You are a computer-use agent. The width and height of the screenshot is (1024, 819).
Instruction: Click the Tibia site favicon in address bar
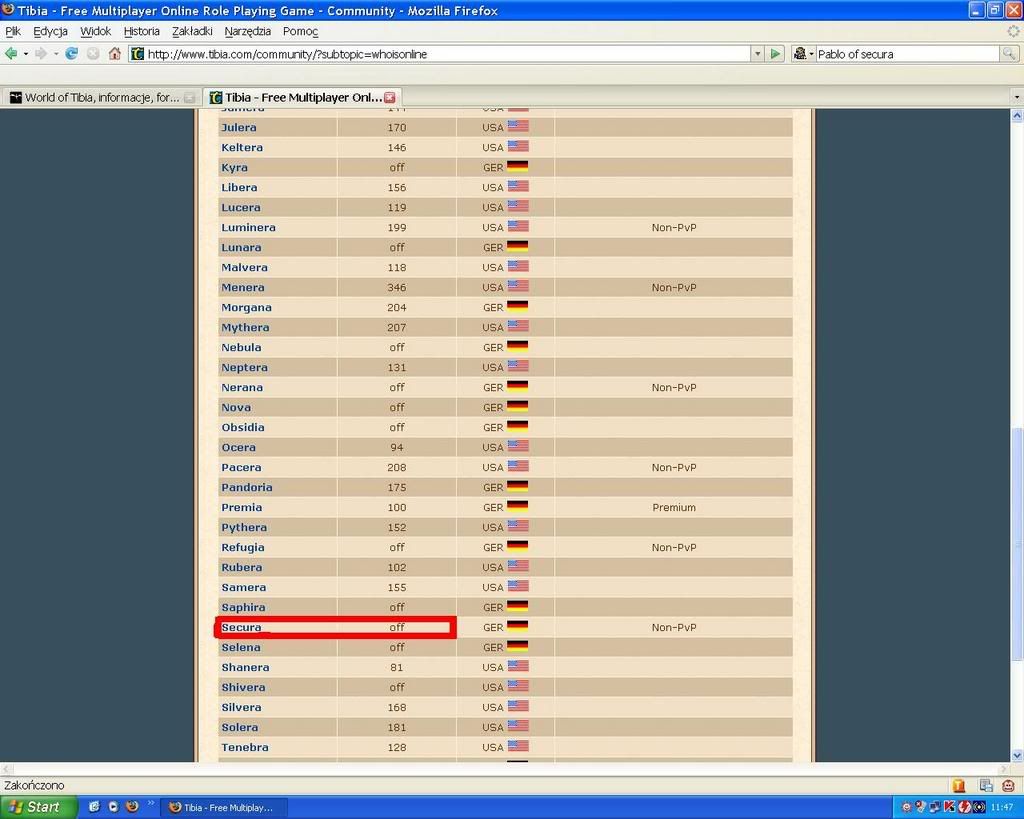136,54
